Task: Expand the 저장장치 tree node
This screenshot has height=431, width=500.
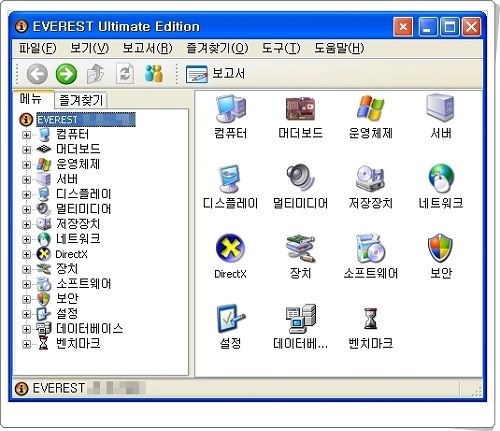Action: click(26, 225)
